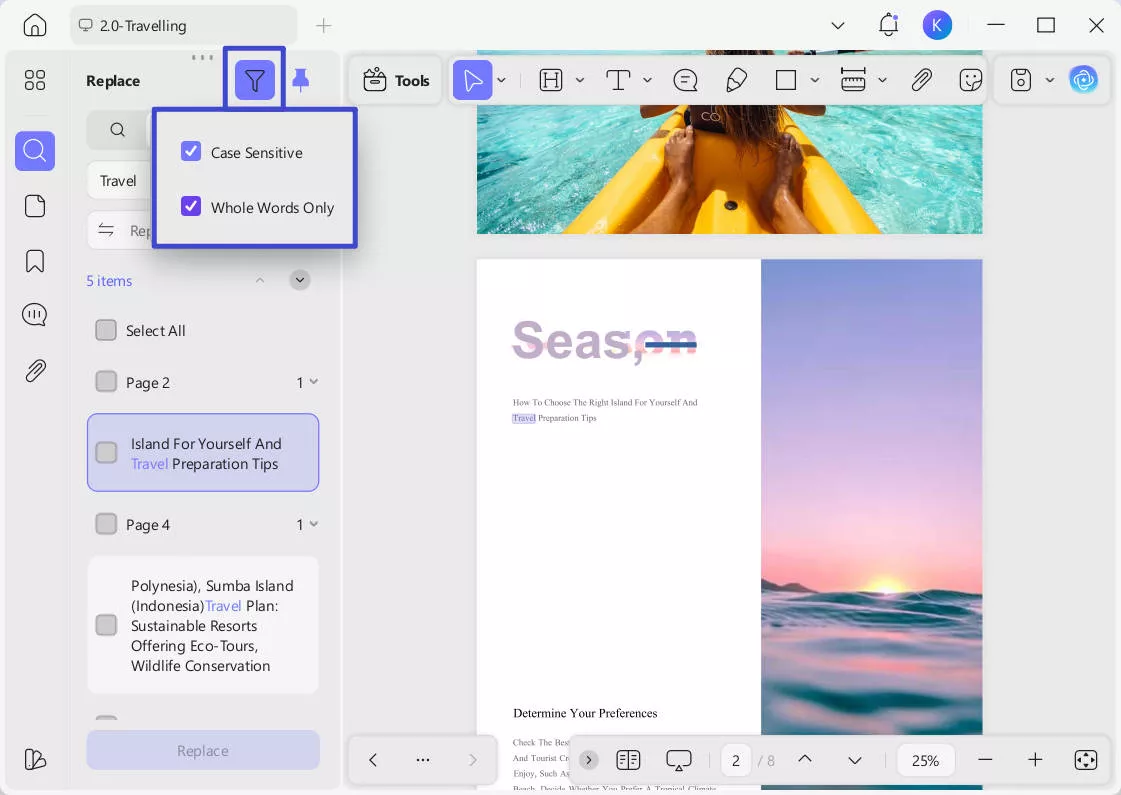Open the text tool dropdown arrow
Image resolution: width=1121 pixels, height=795 pixels.
(x=648, y=81)
